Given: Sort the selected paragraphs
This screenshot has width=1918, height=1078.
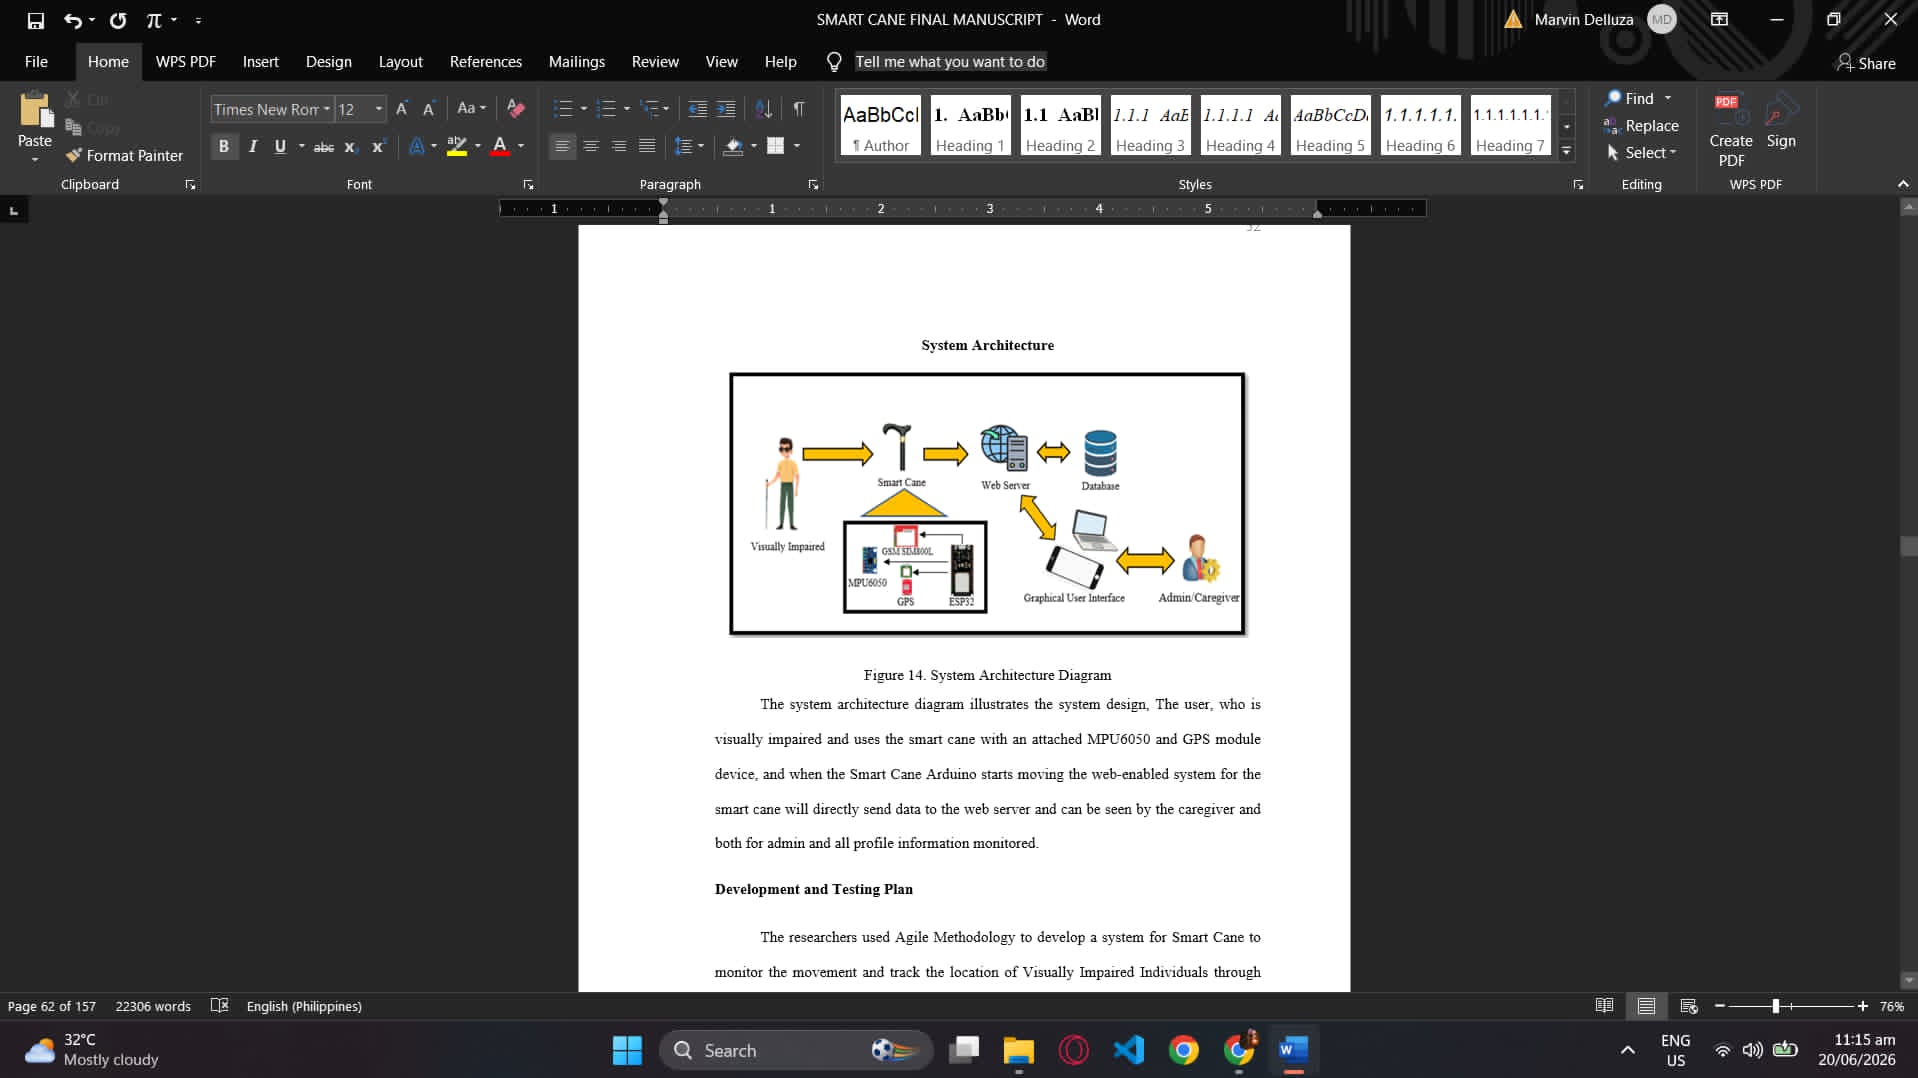Looking at the screenshot, I should 763,109.
